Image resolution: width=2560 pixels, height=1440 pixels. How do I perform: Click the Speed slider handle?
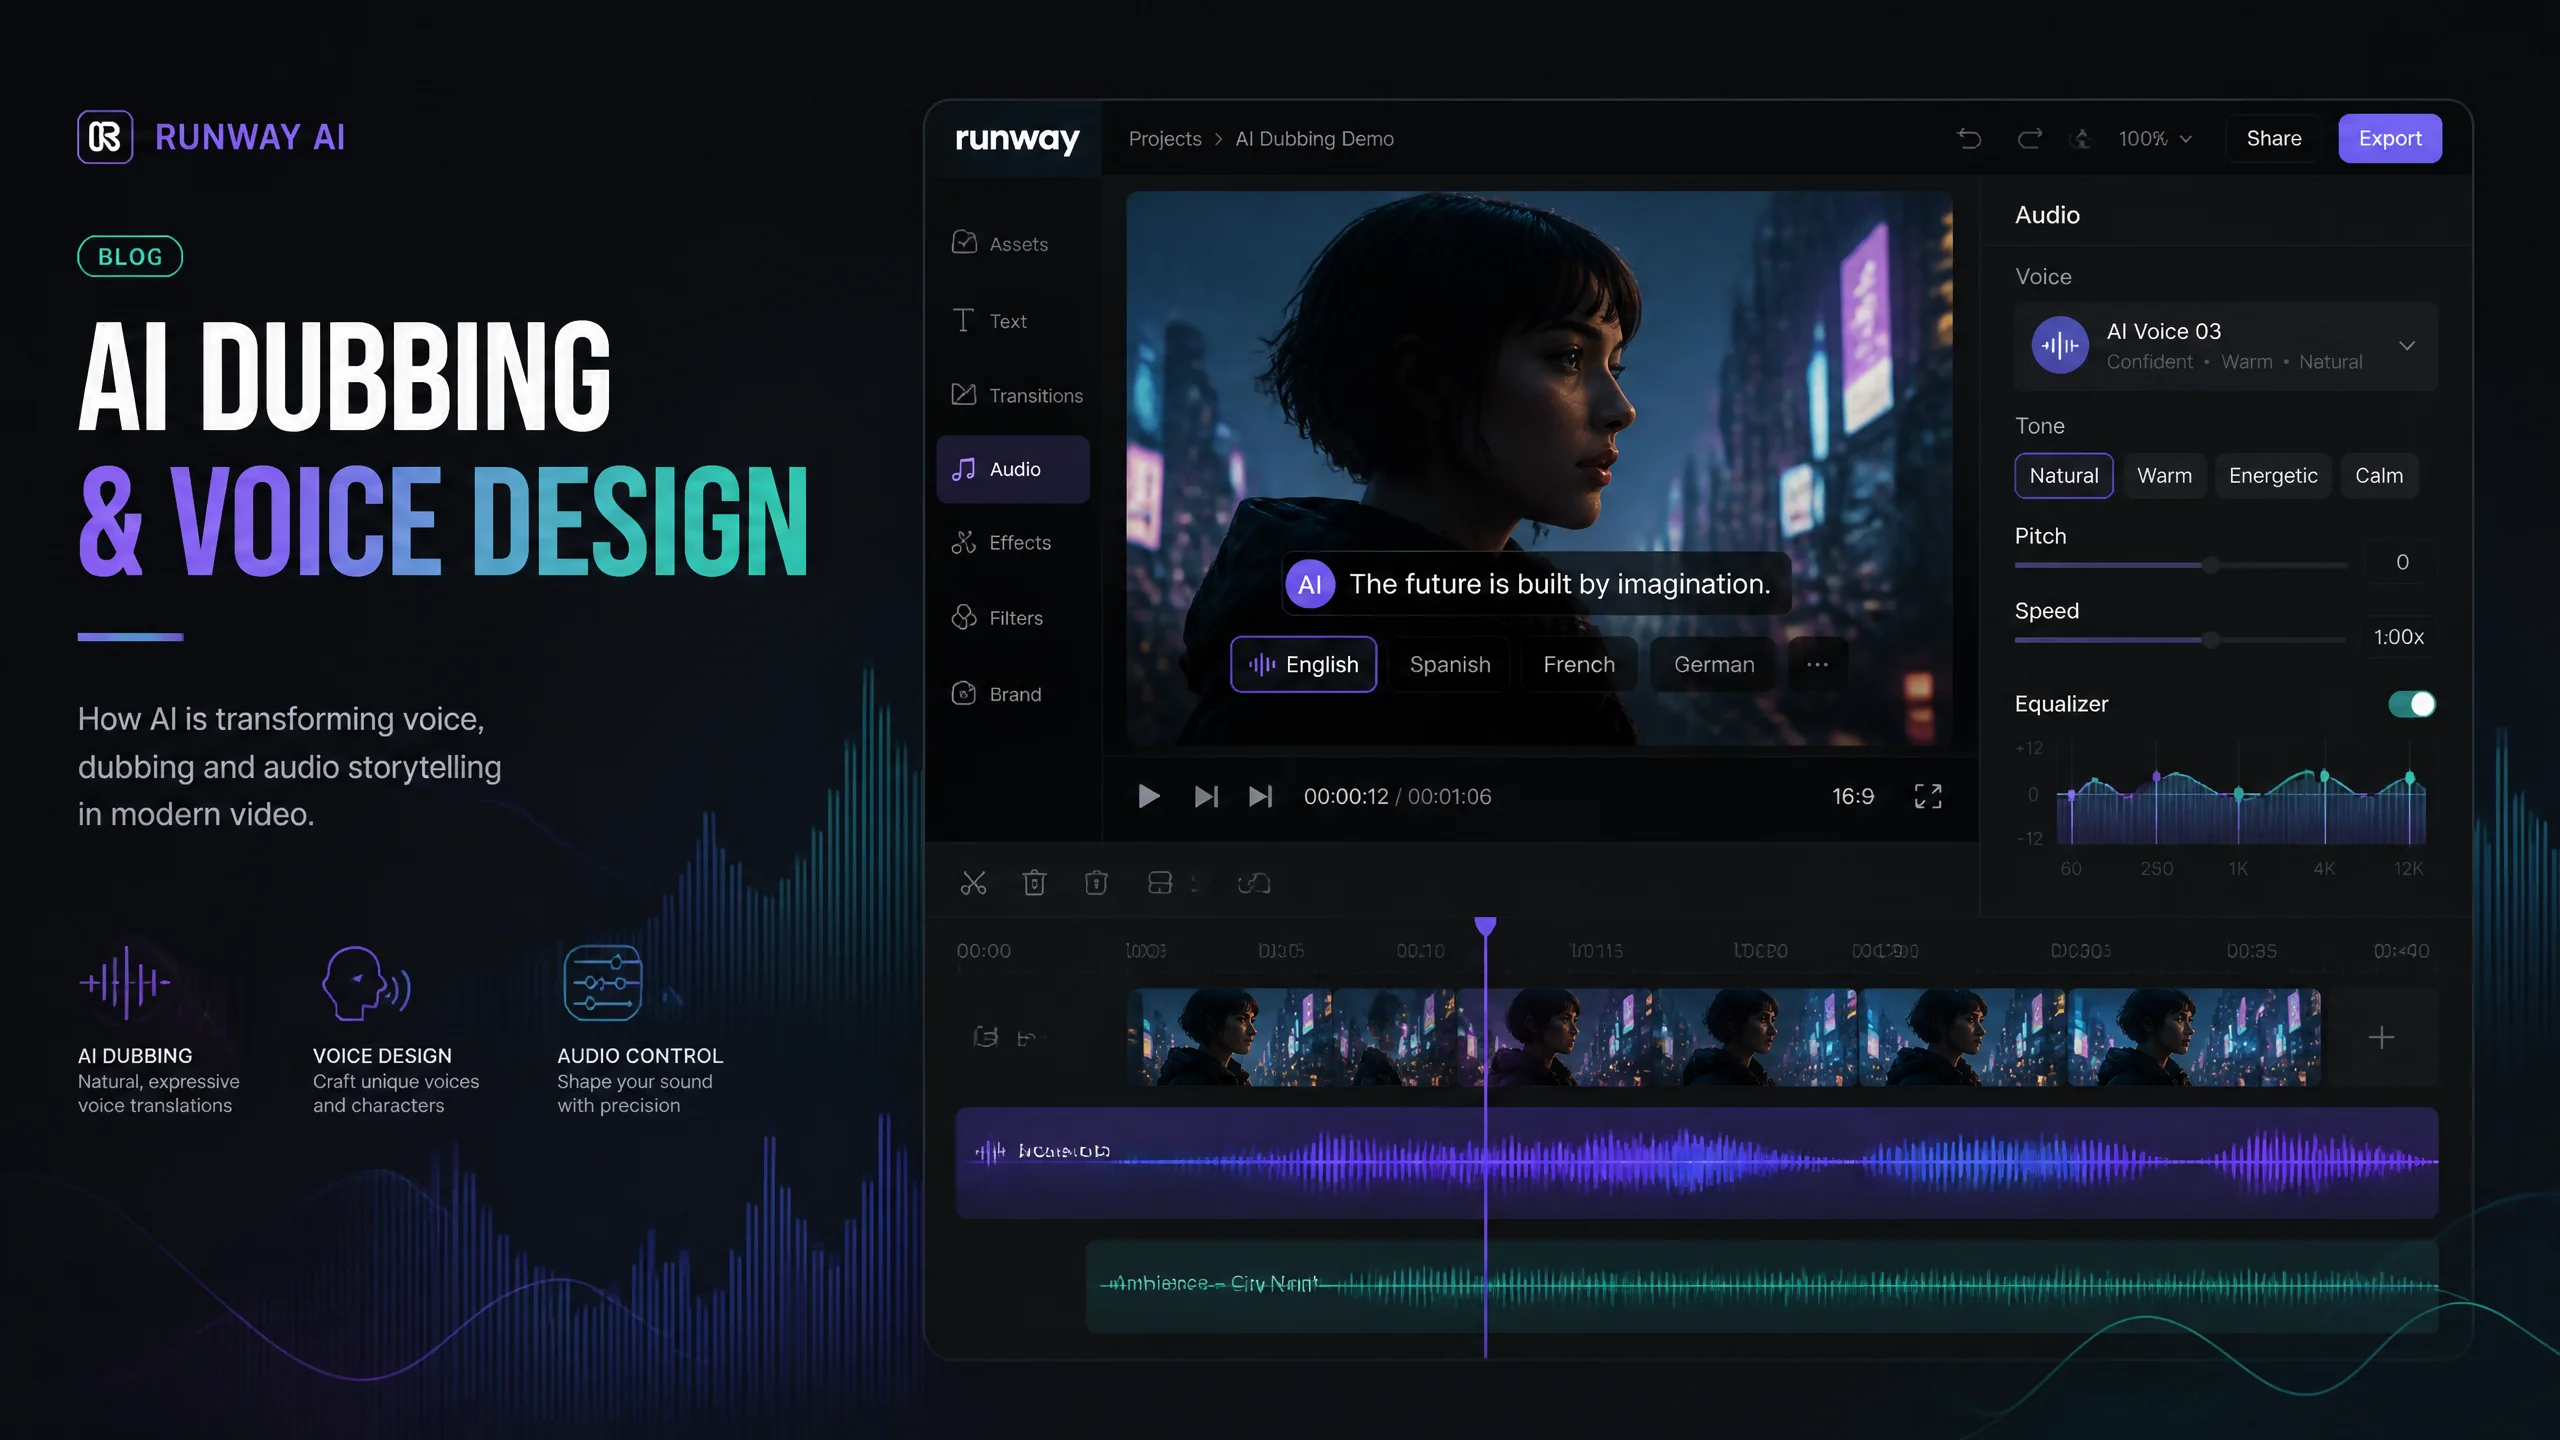click(x=2211, y=640)
